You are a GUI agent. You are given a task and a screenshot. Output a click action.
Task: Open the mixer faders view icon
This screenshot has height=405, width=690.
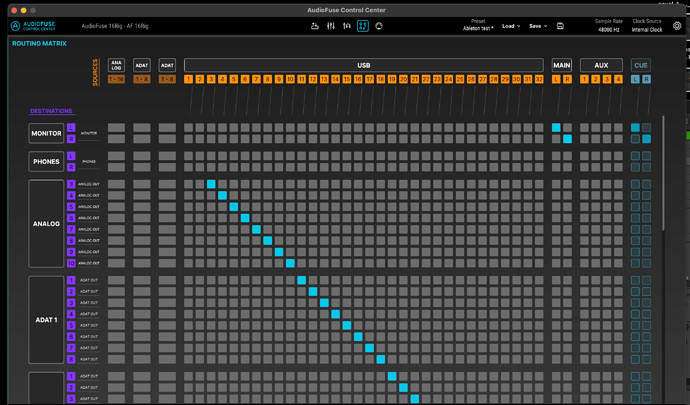tap(331, 26)
